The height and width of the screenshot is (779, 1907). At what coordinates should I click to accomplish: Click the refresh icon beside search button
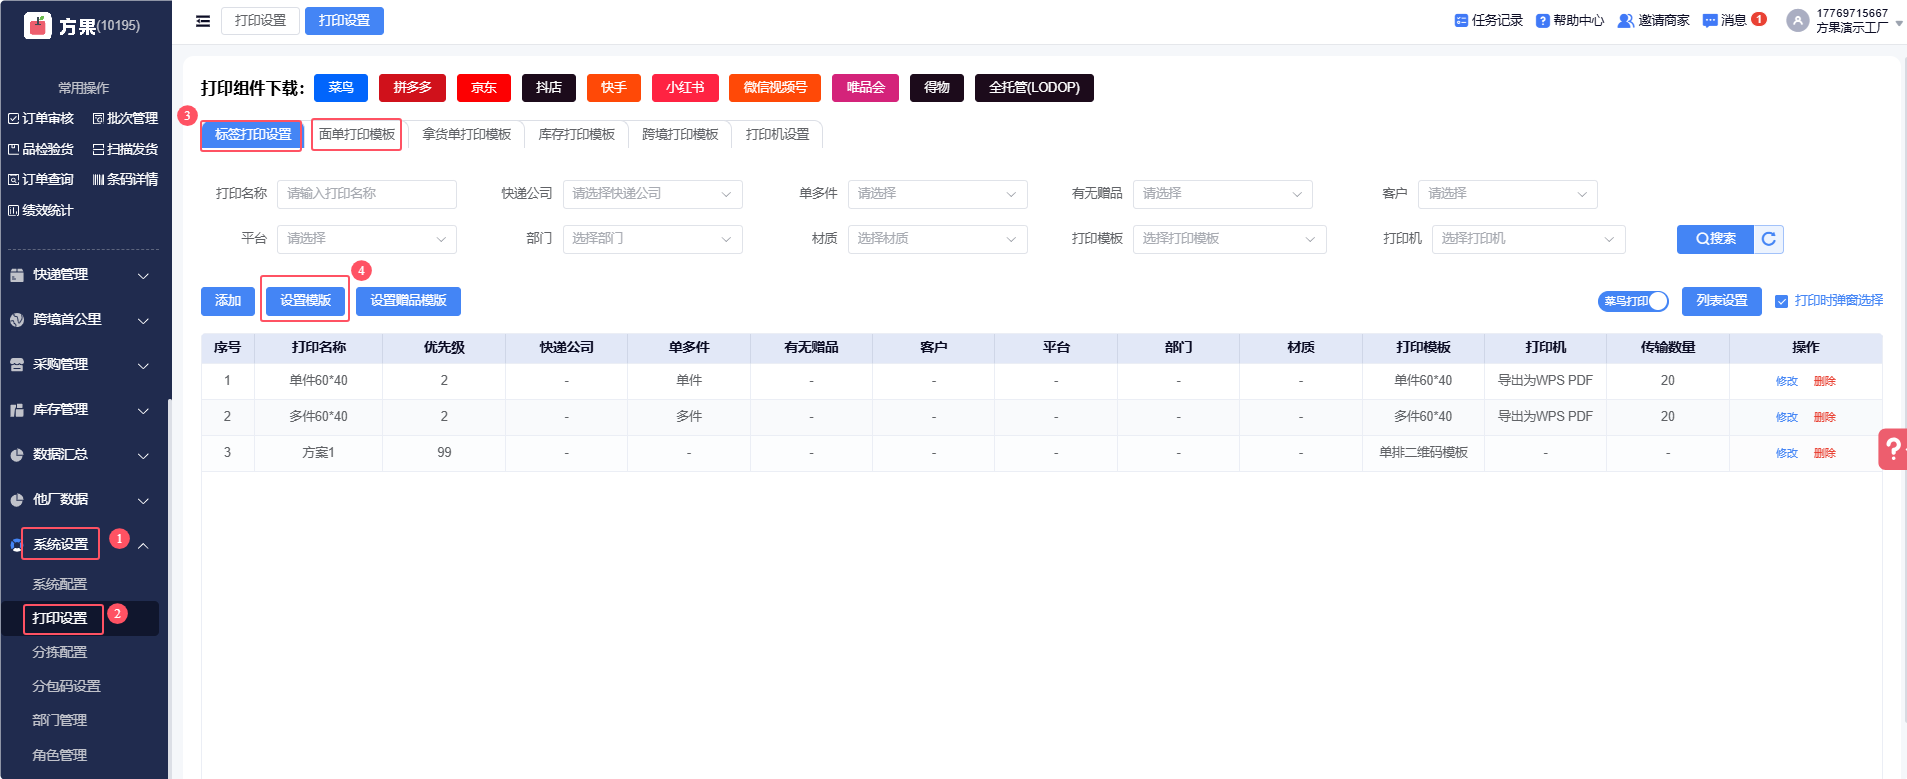point(1768,239)
